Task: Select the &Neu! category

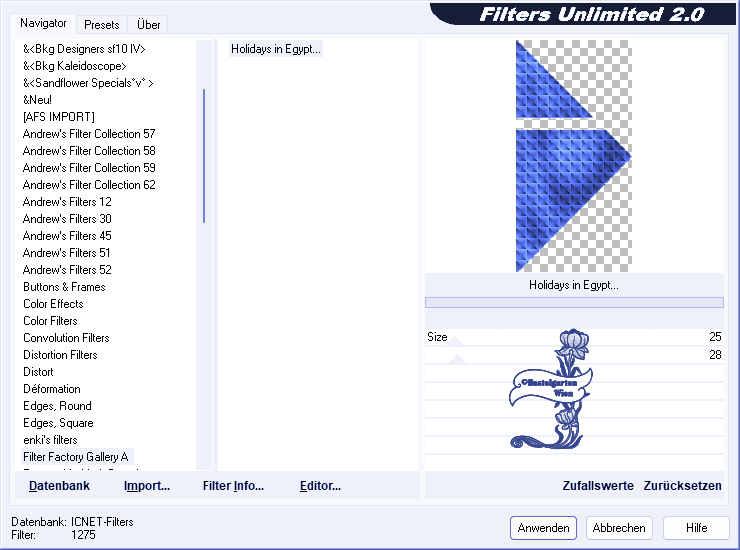Action: 37,100
